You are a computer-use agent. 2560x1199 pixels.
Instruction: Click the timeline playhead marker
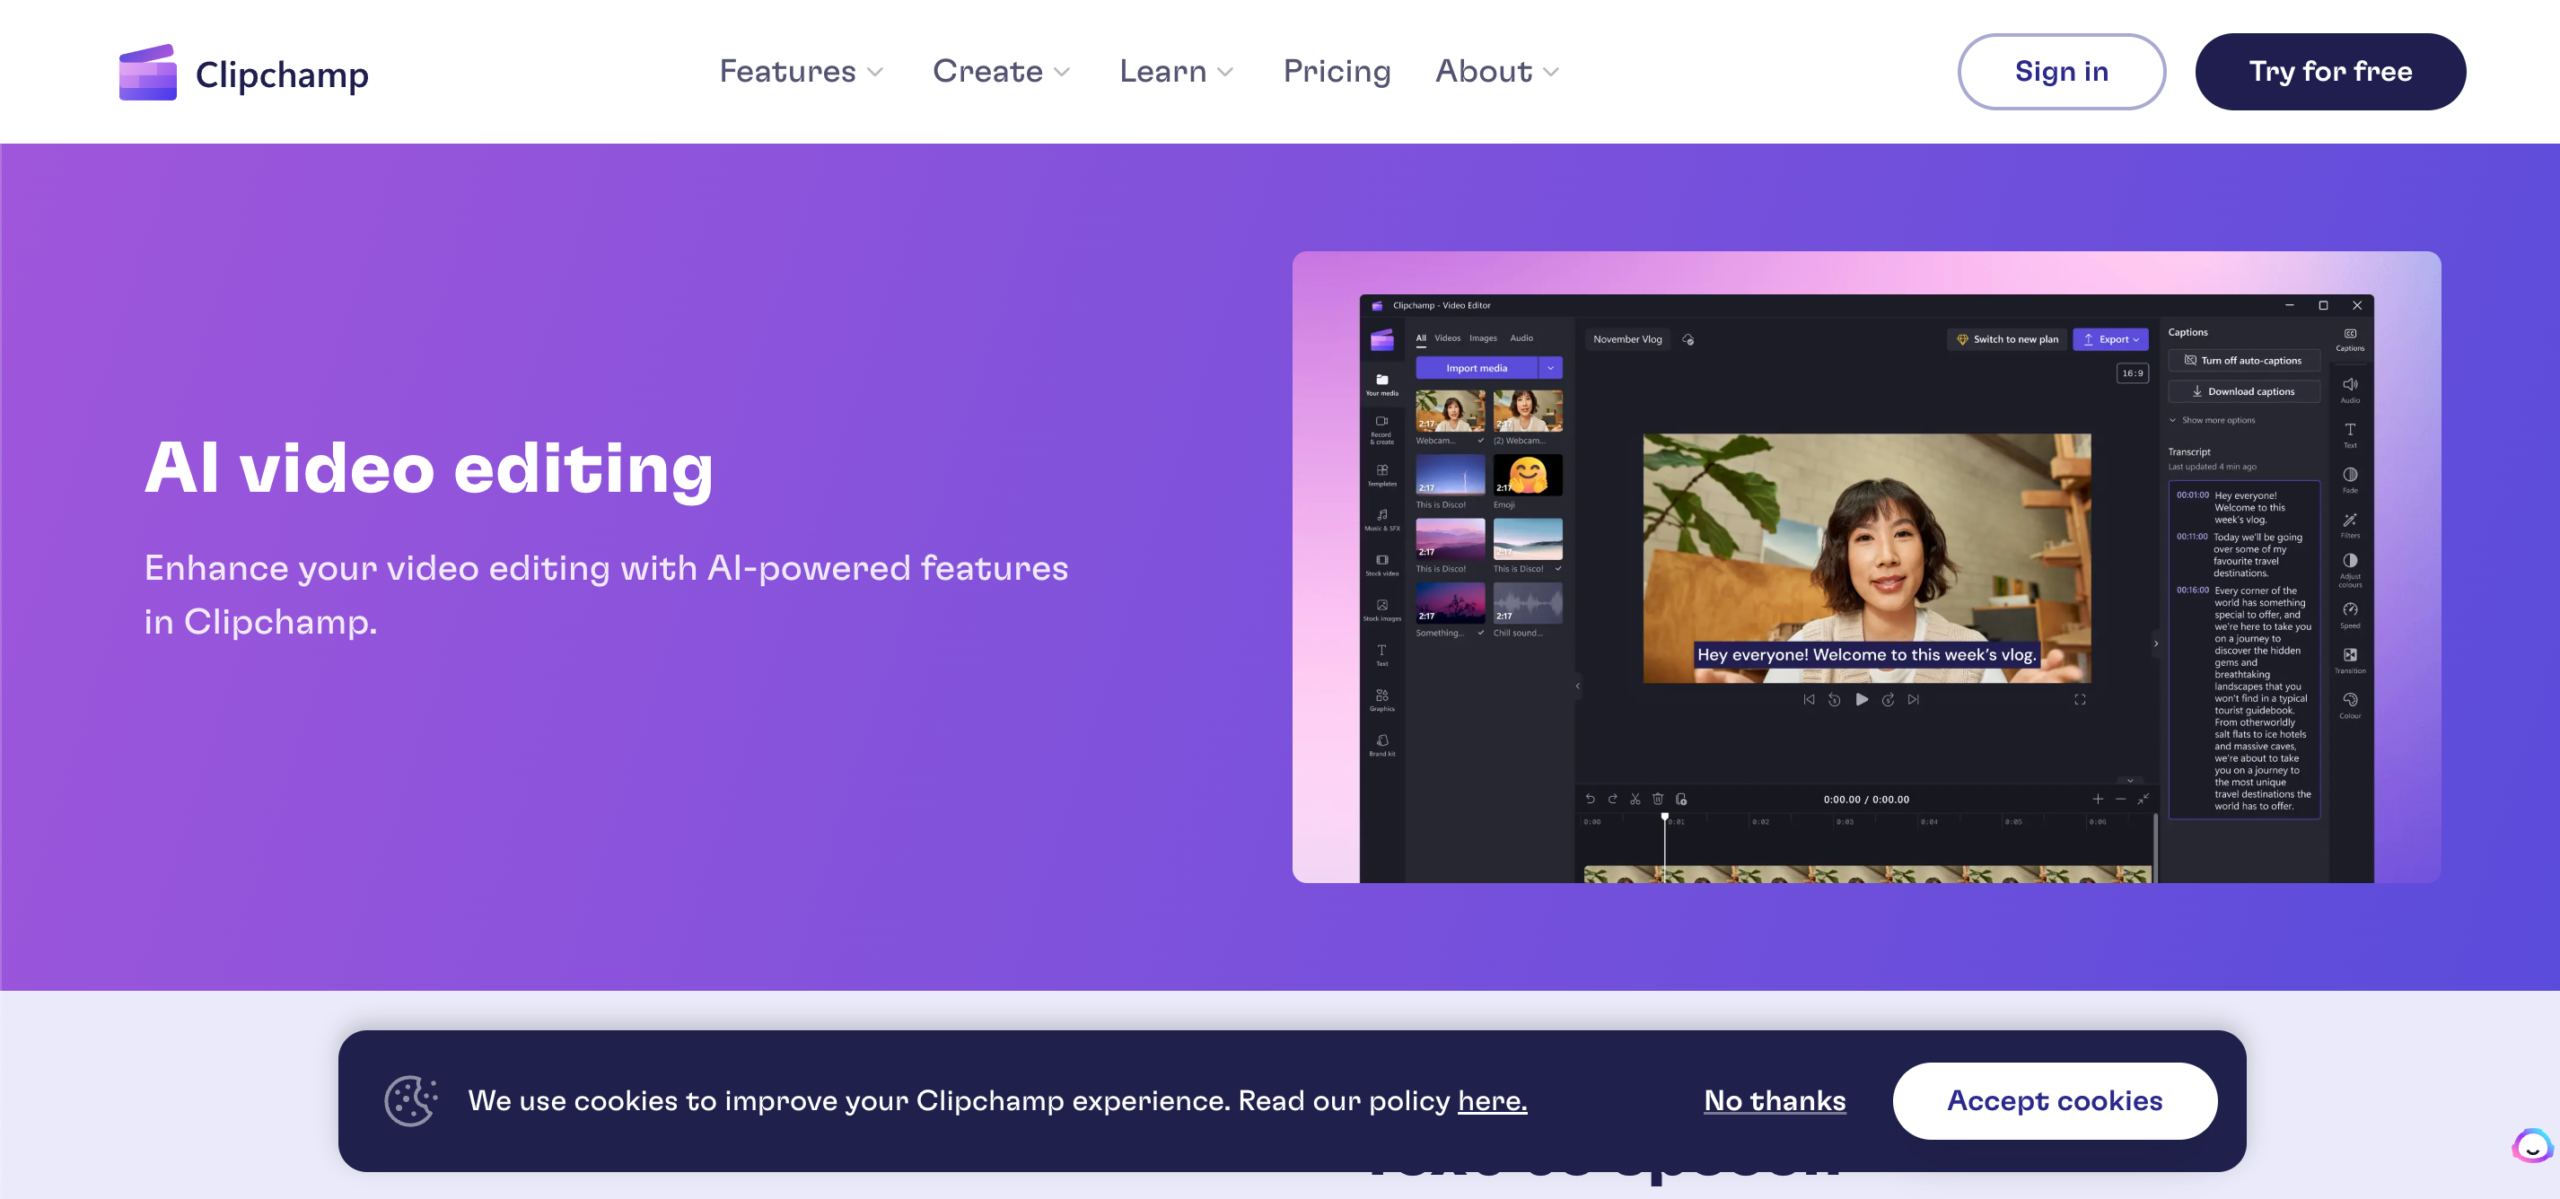tap(1665, 818)
